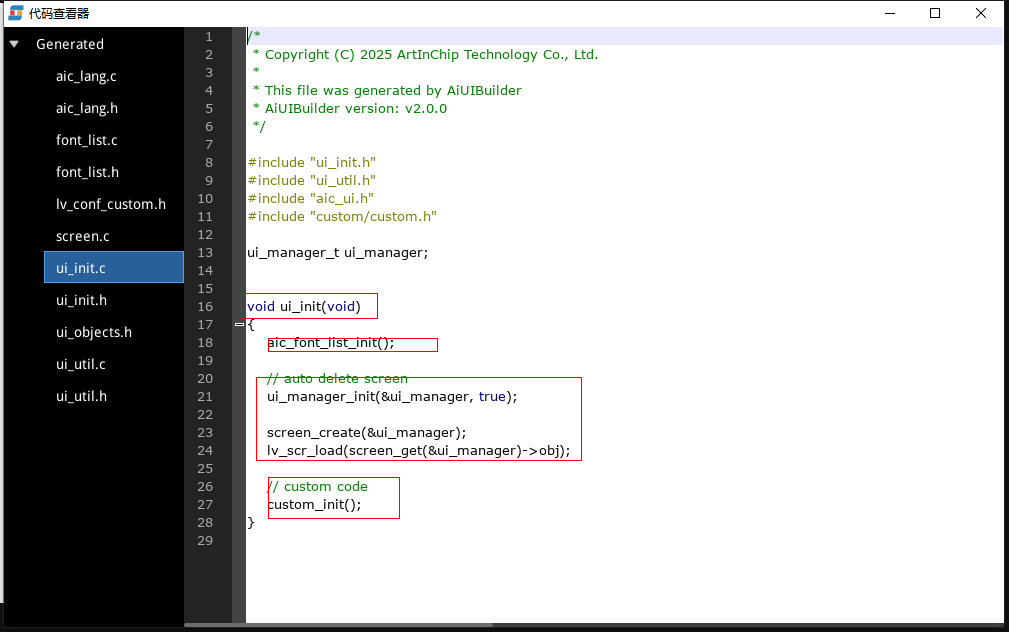This screenshot has height=632, width=1009.
Task: Click '#include "aic_ui.h"' line
Action: point(311,199)
